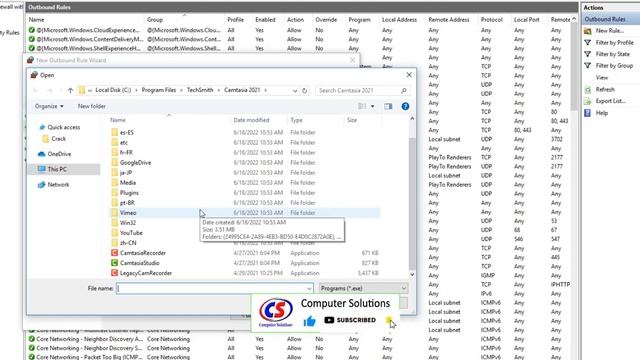The width and height of the screenshot is (640, 360).
Task: Toggle the preview pane icon
Action: pyautogui.click(x=388, y=106)
